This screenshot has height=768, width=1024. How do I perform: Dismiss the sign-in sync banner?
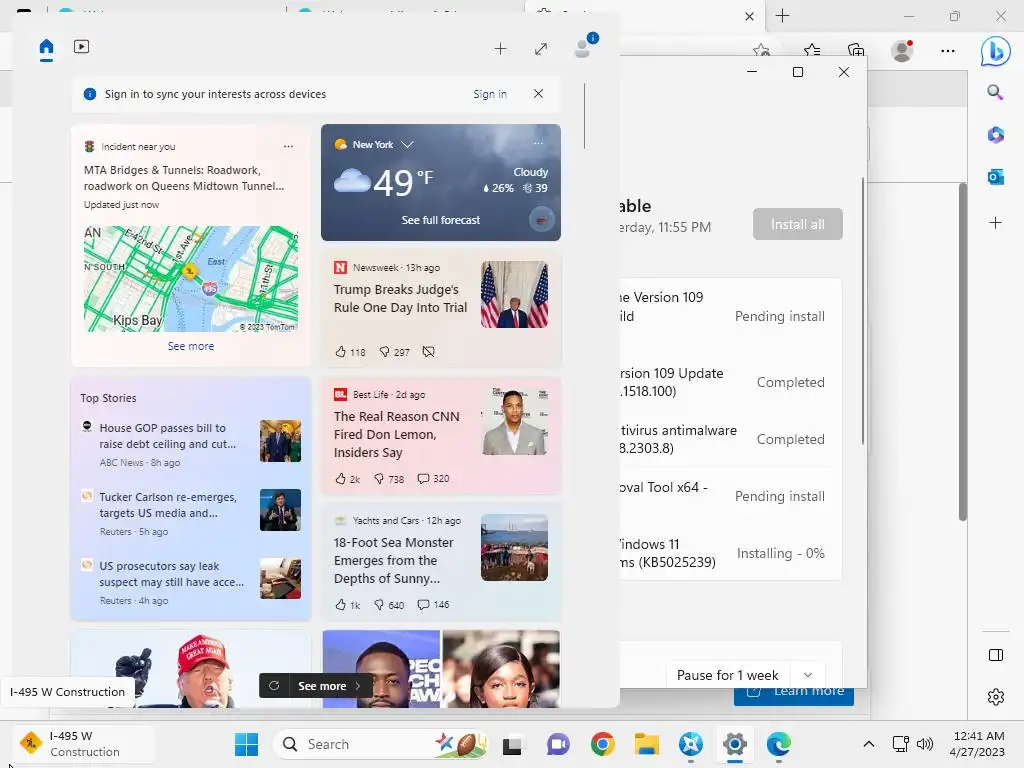(x=538, y=93)
